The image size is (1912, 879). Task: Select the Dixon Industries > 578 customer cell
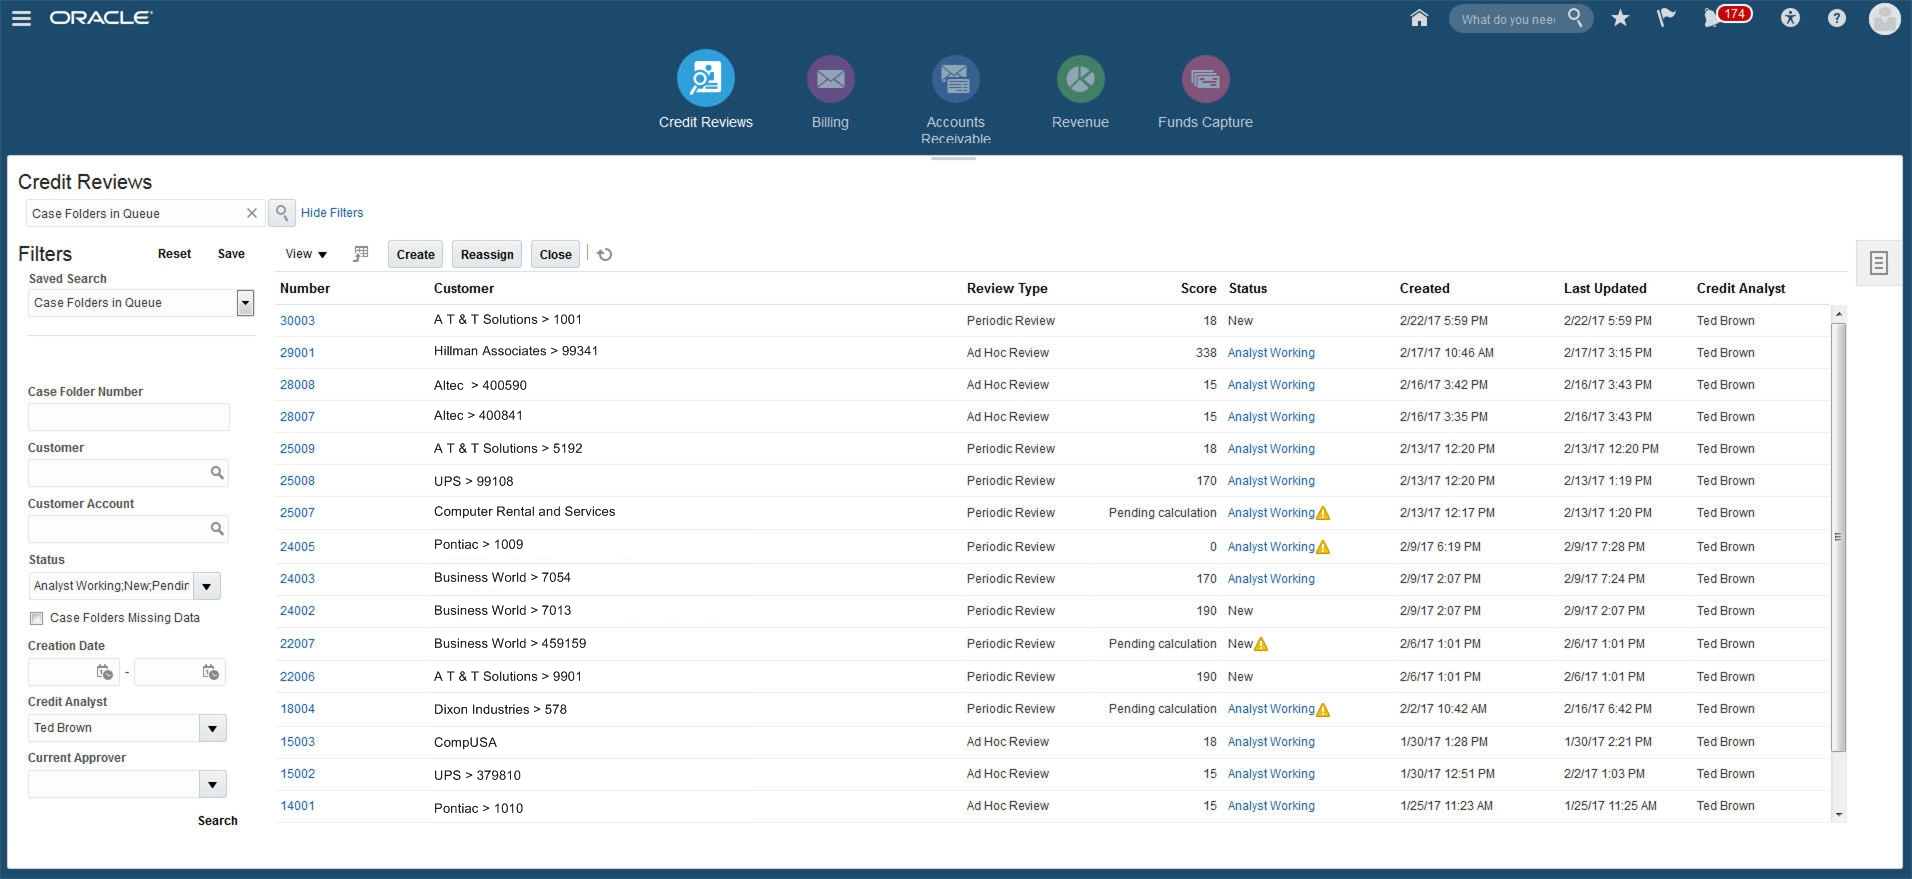click(500, 710)
